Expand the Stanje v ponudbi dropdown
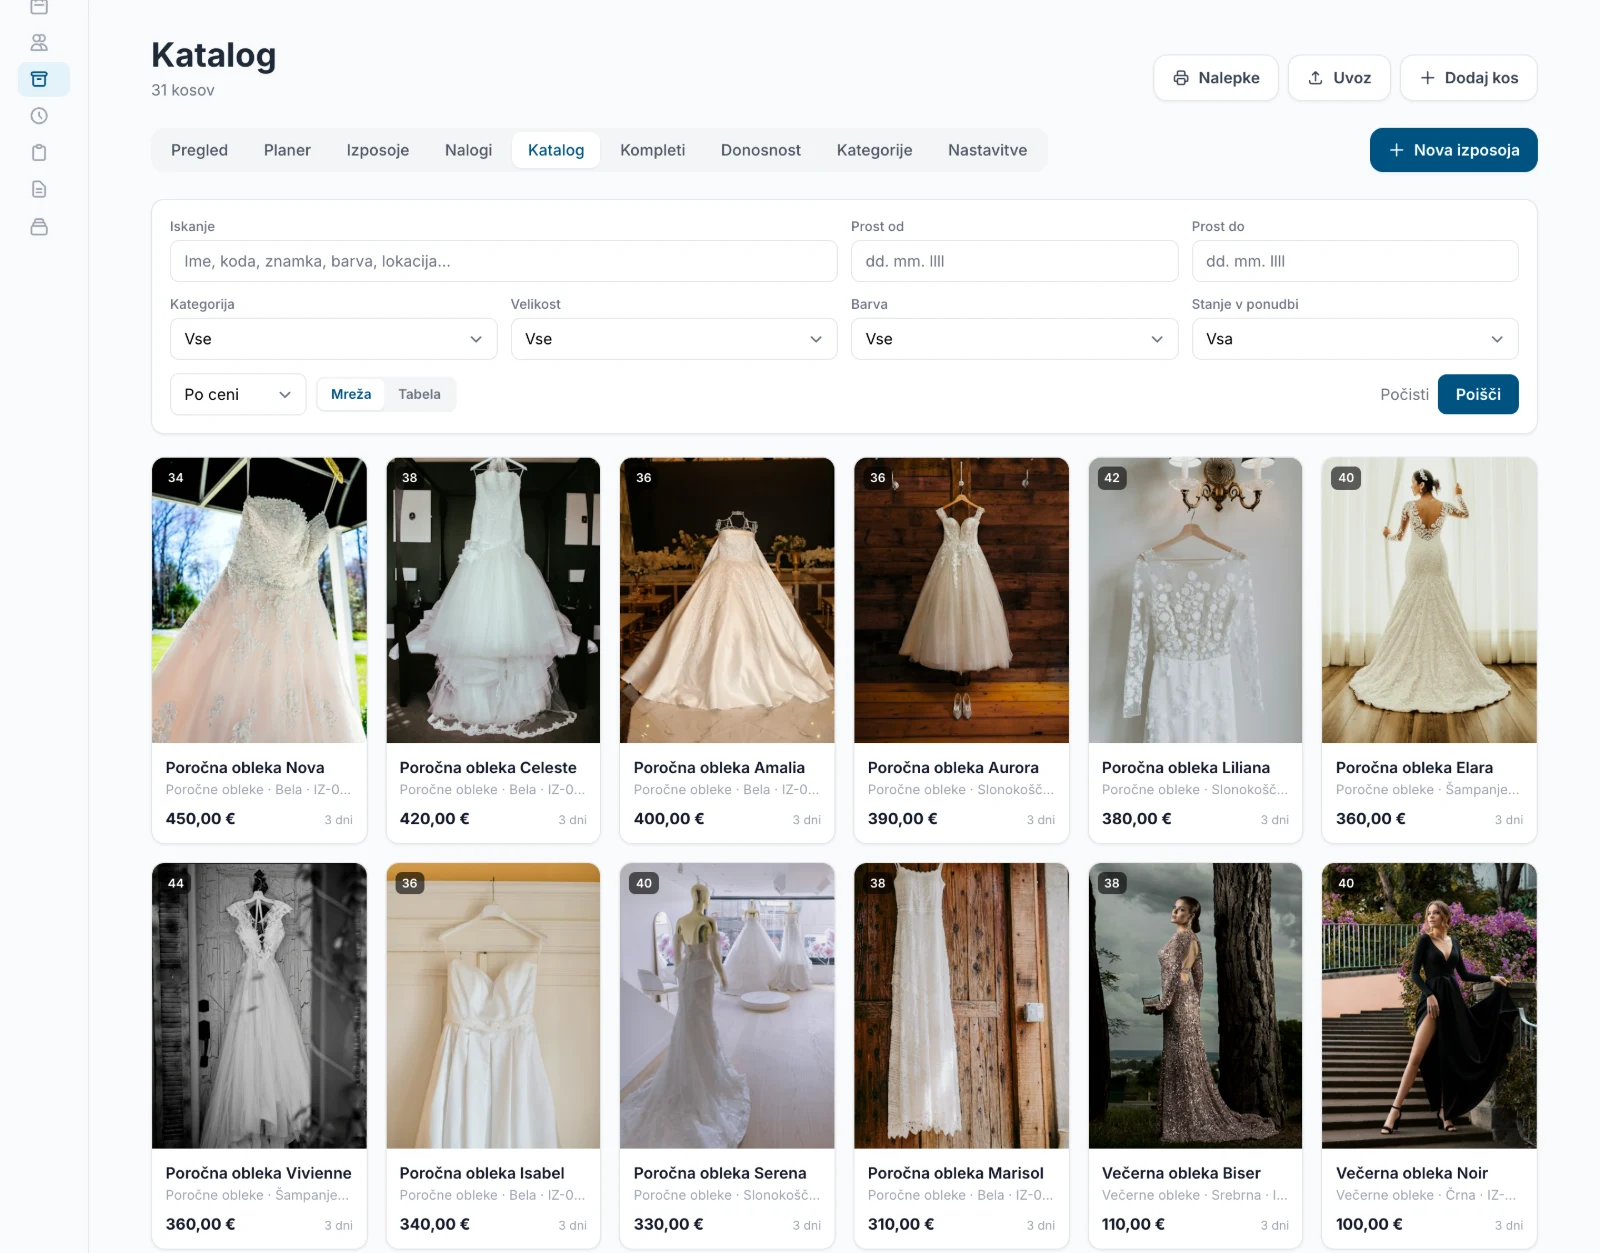This screenshot has height=1253, width=1600. [x=1354, y=339]
